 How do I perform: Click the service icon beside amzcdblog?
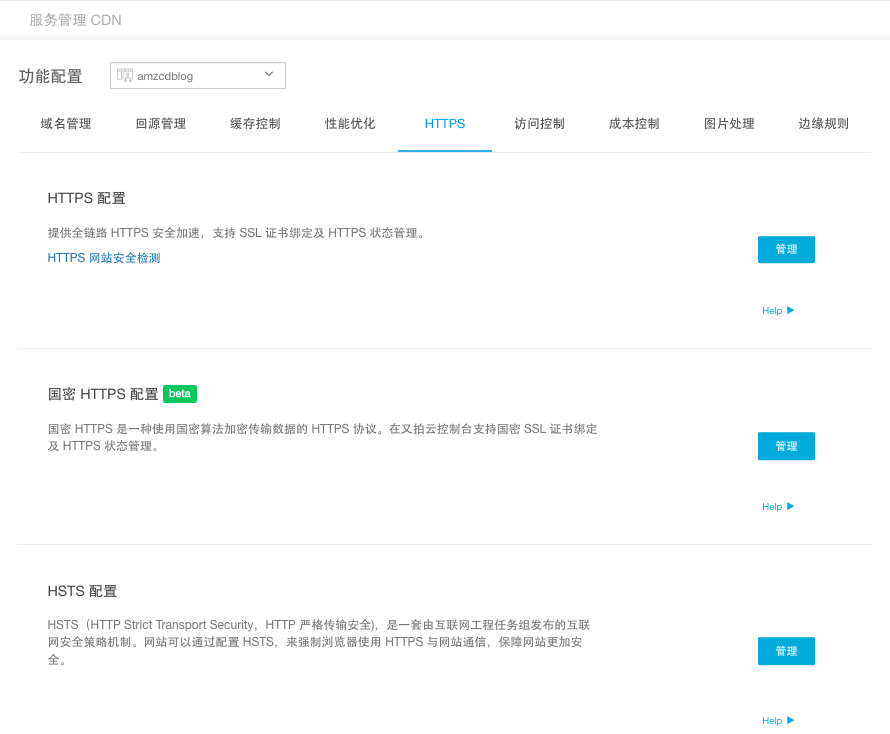(125, 75)
